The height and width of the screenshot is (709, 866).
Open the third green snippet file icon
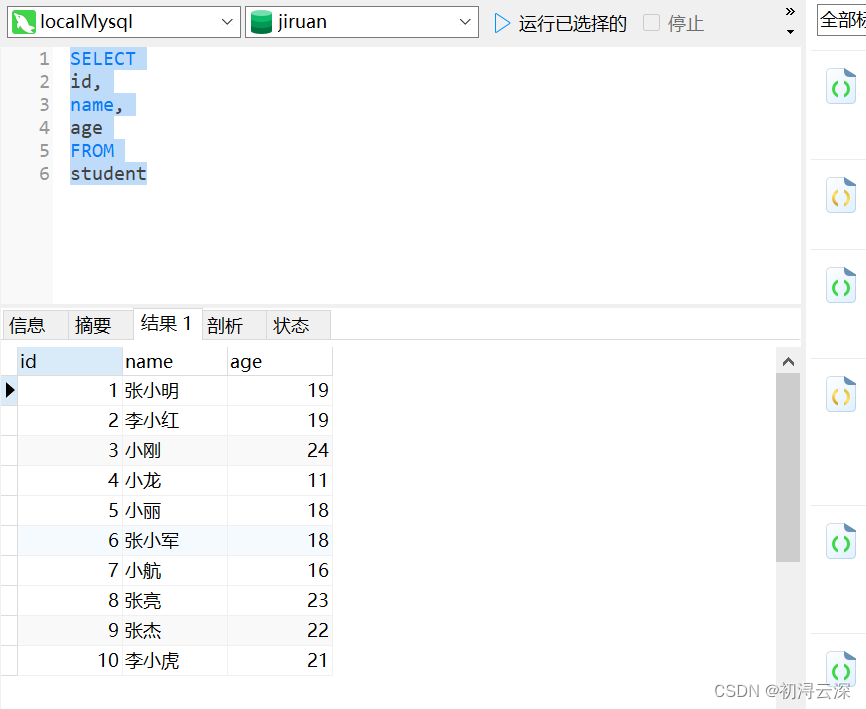(x=841, y=285)
